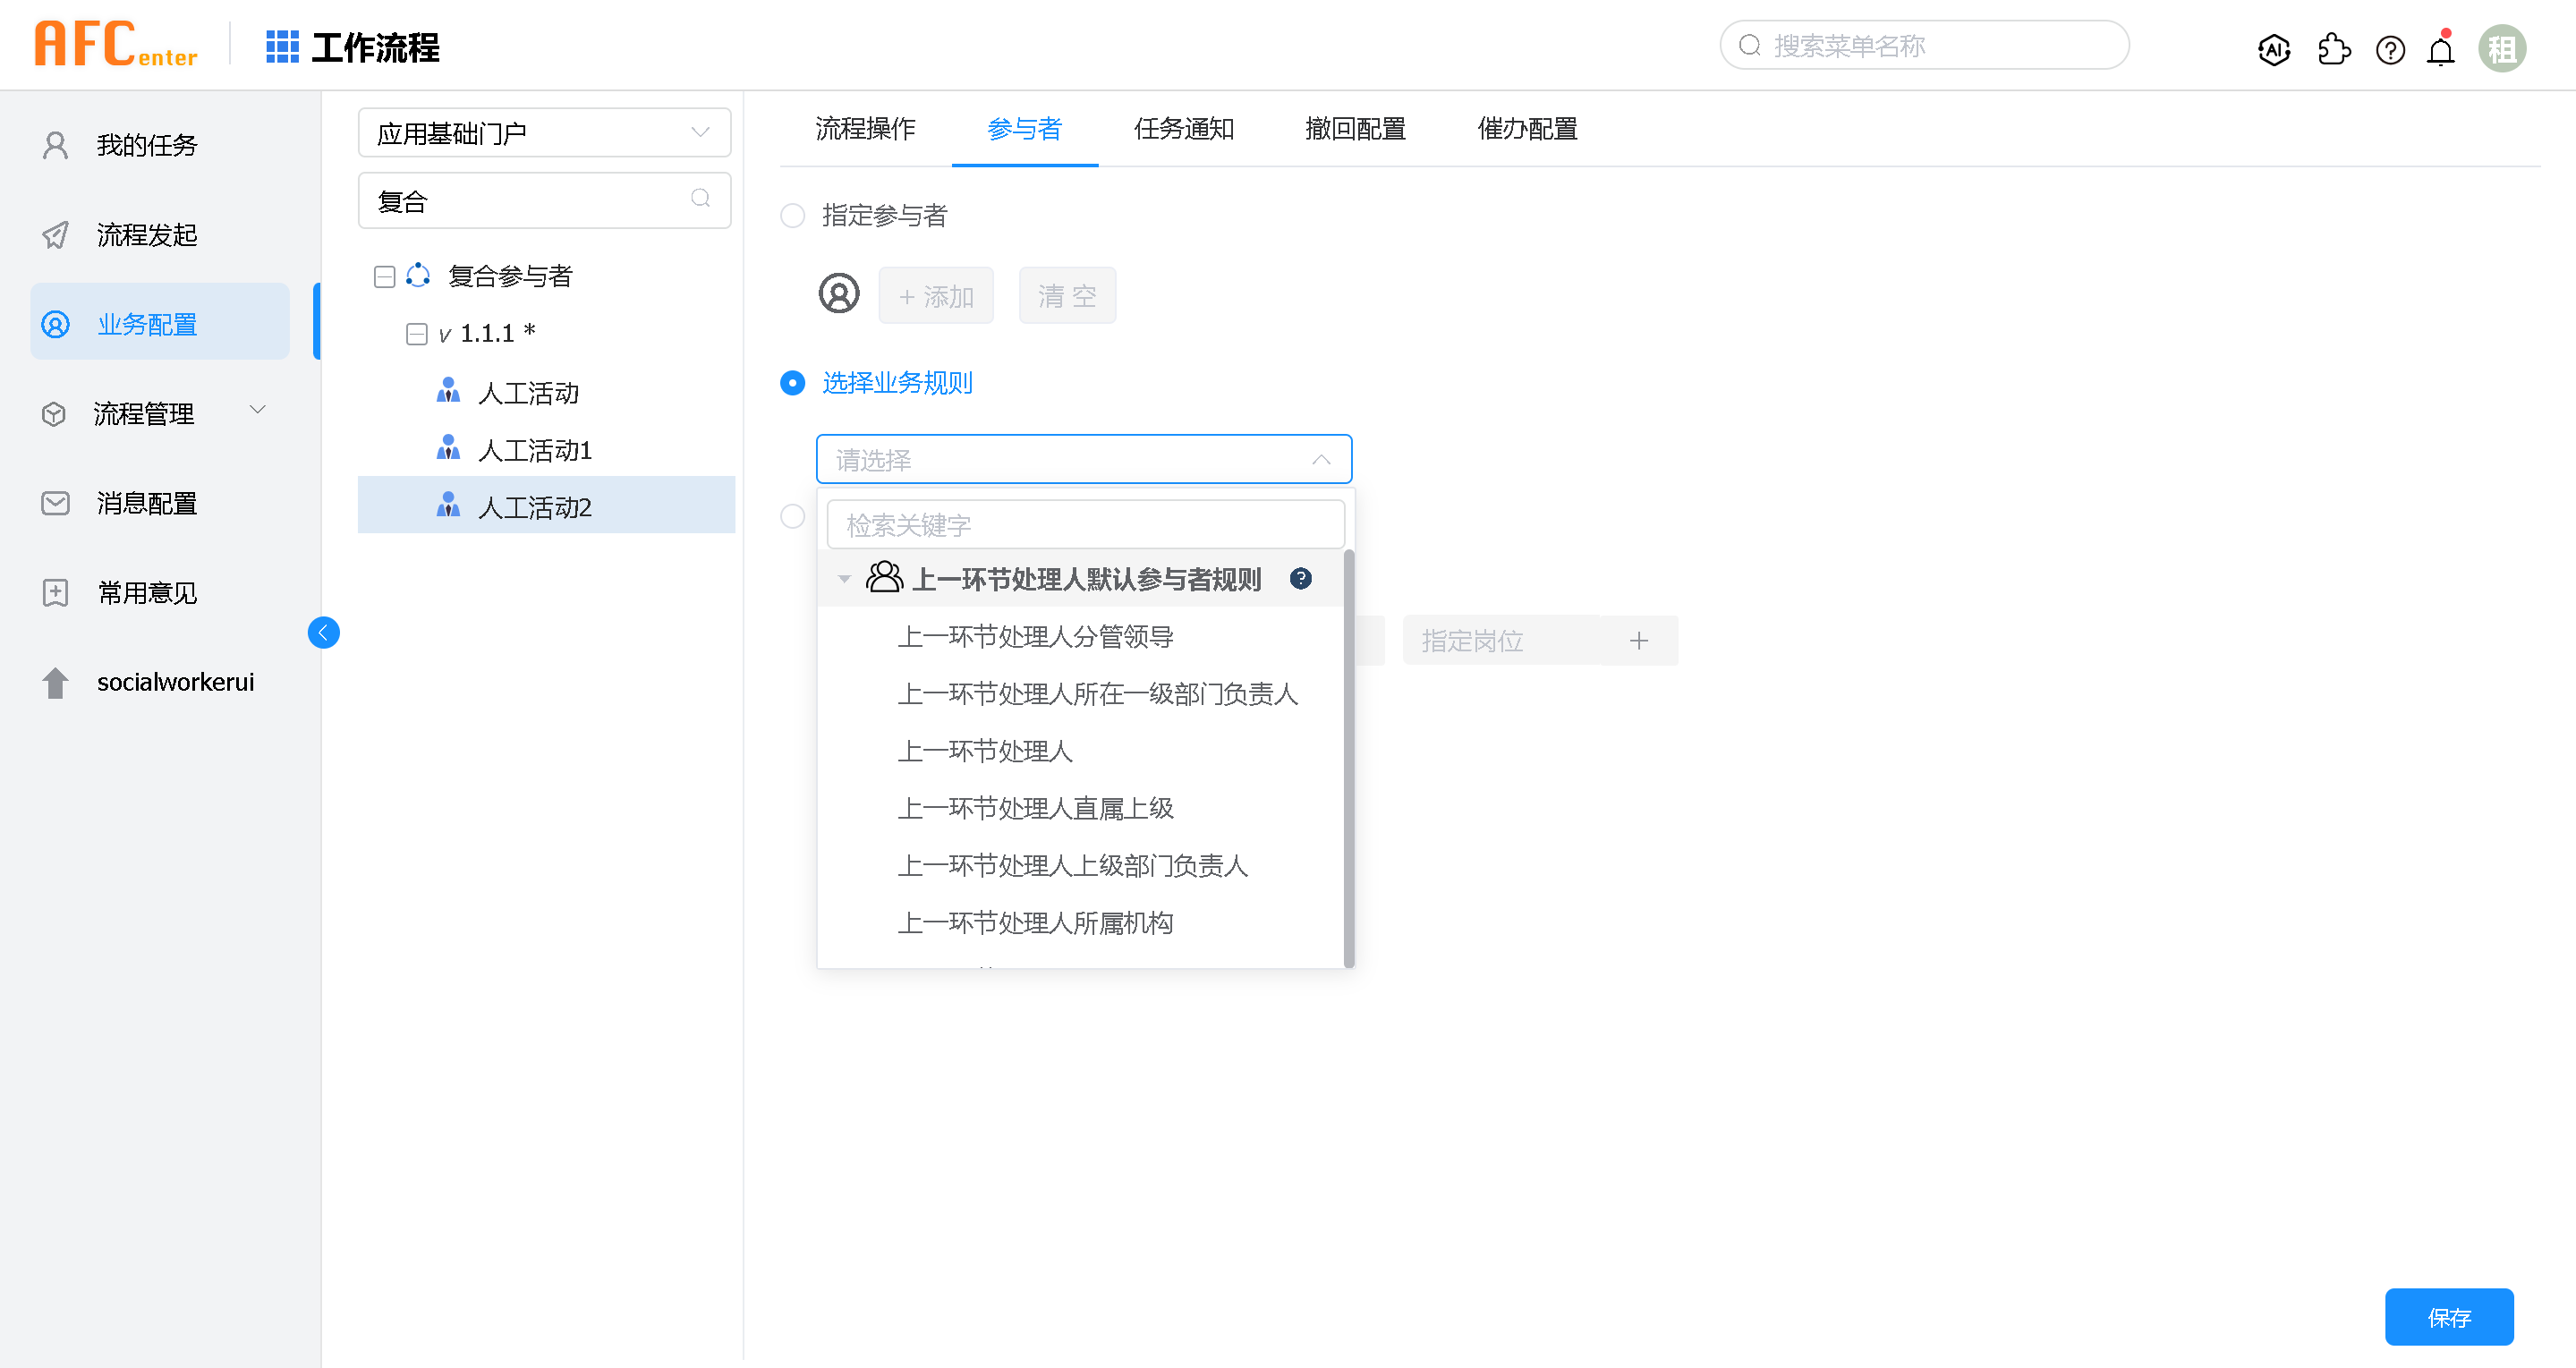The image size is (2576, 1368).
Task: Open the plugin puzzle icon
Action: point(2333,49)
